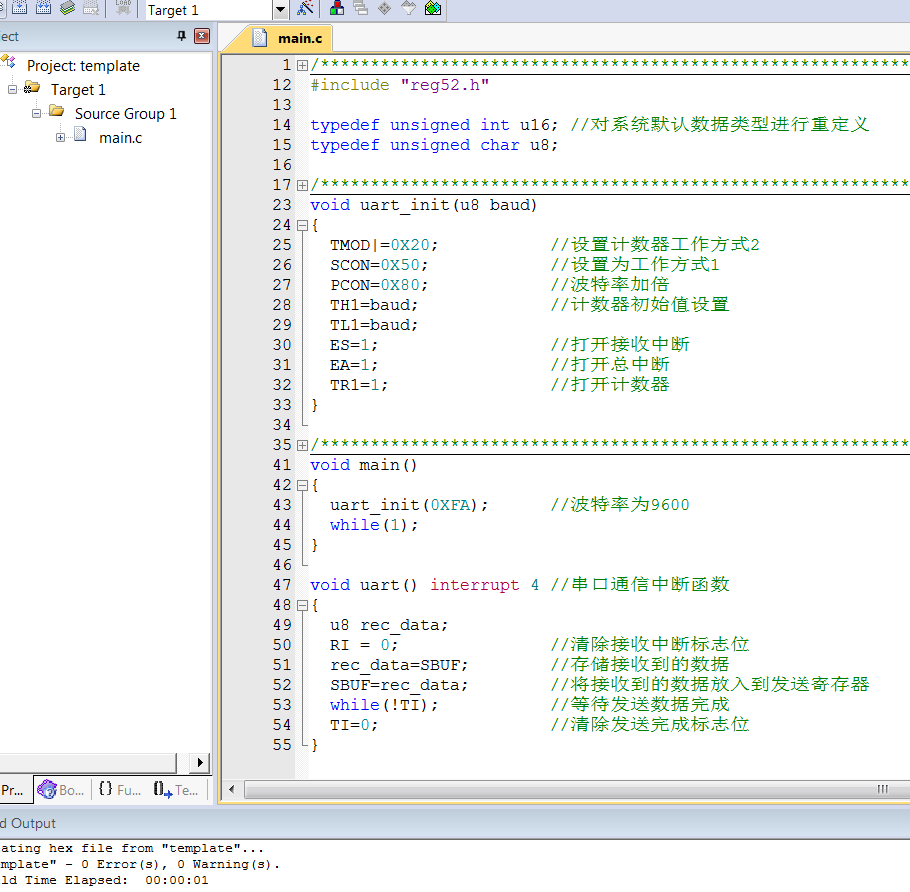This screenshot has width=910, height=892.
Task: Open Manage Project Items colored-blocks icon
Action: click(337, 8)
